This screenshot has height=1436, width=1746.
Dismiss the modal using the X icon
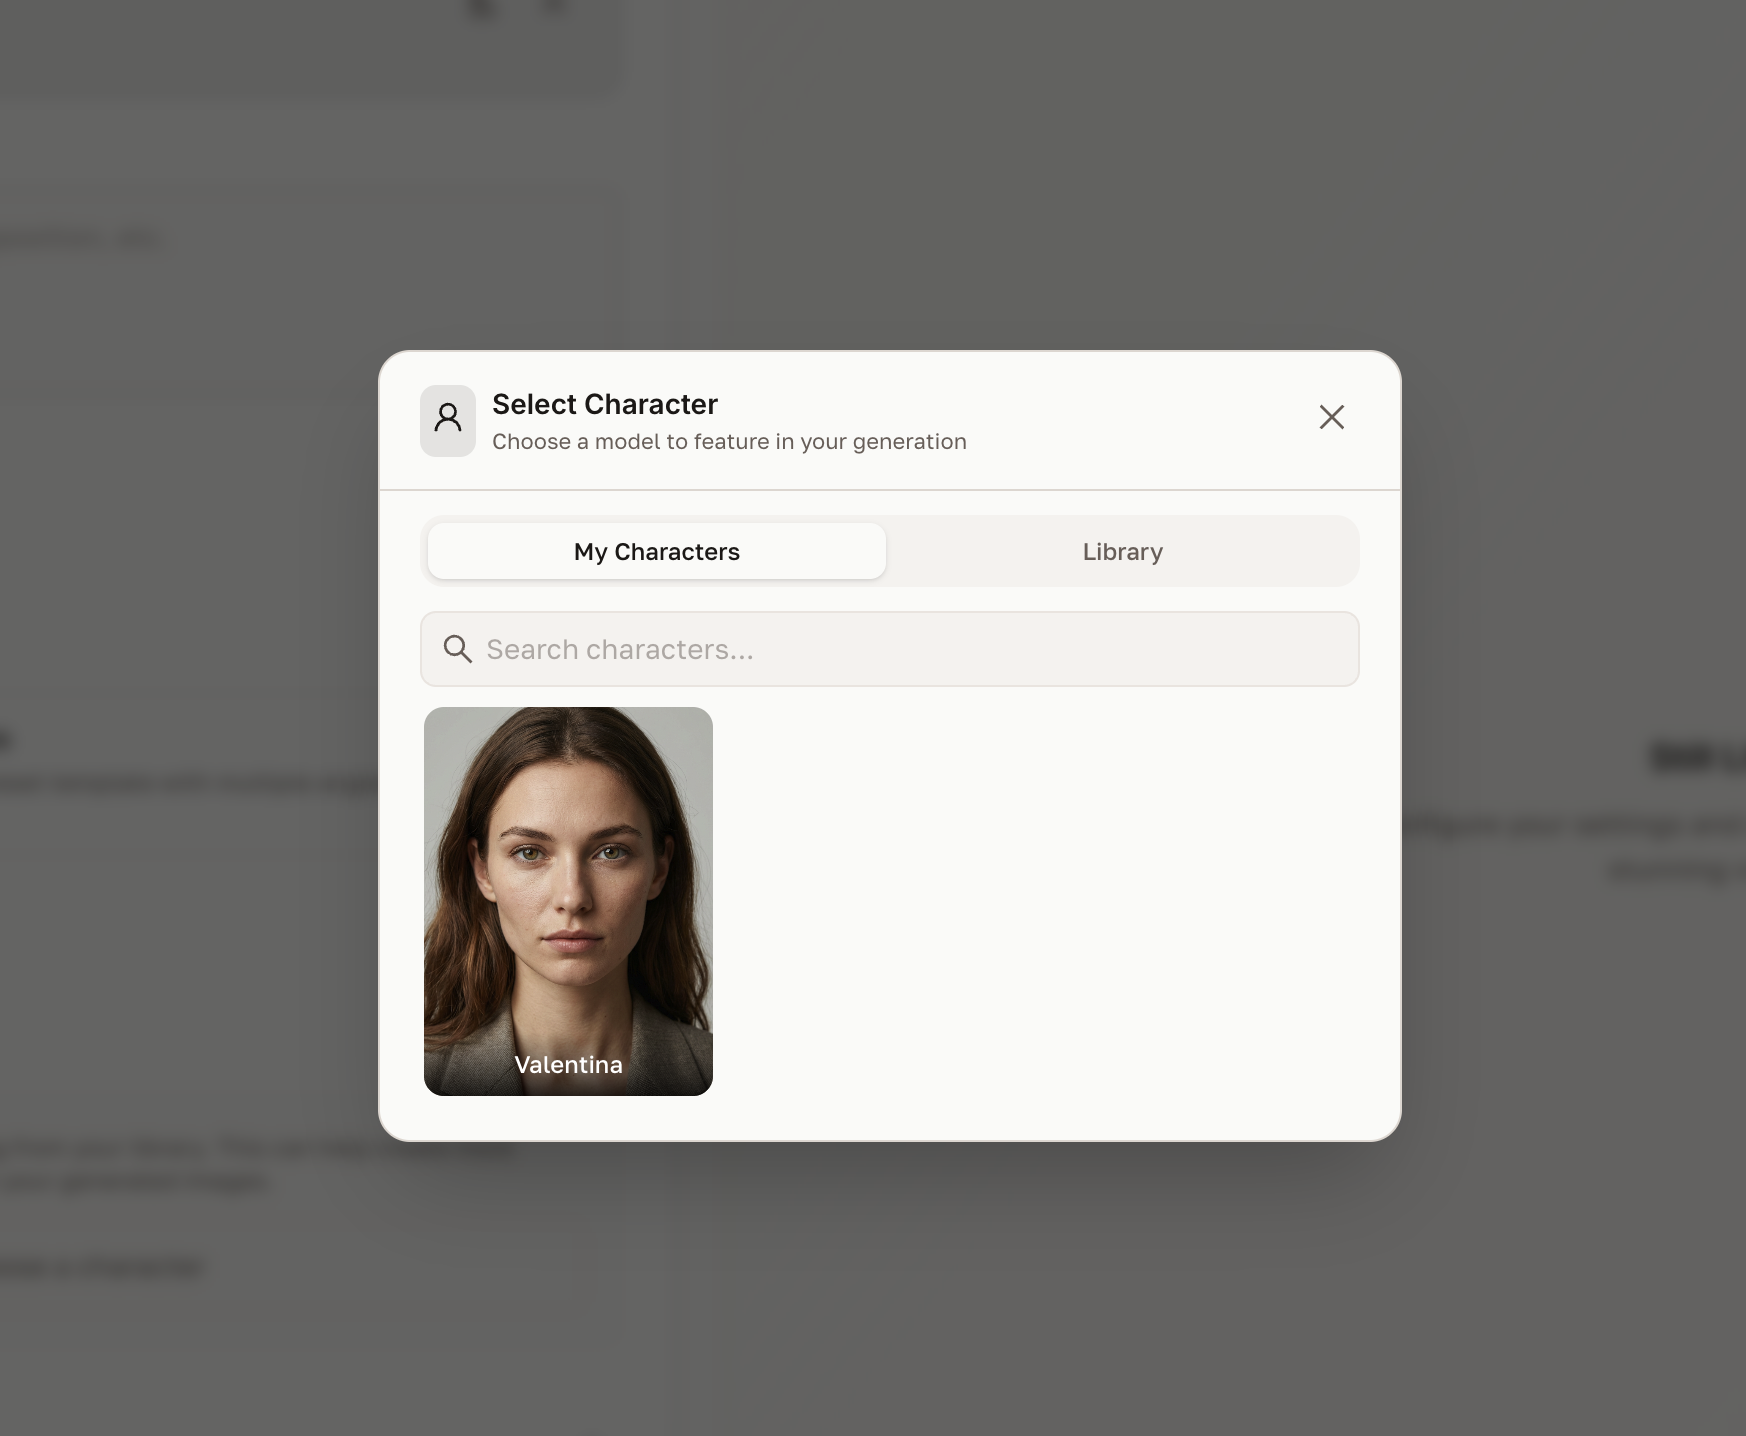click(x=1331, y=417)
